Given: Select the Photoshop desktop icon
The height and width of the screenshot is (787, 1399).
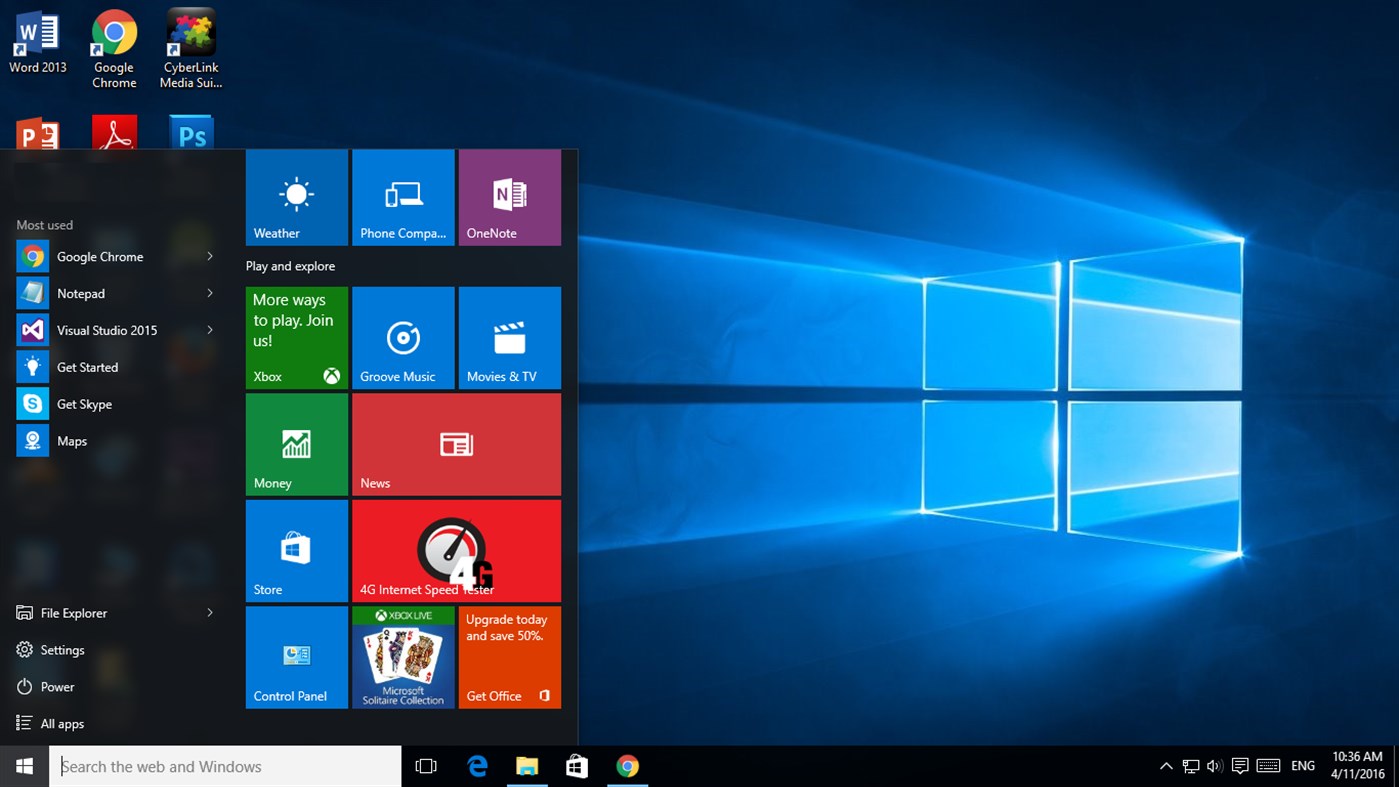Looking at the screenshot, I should [x=191, y=133].
